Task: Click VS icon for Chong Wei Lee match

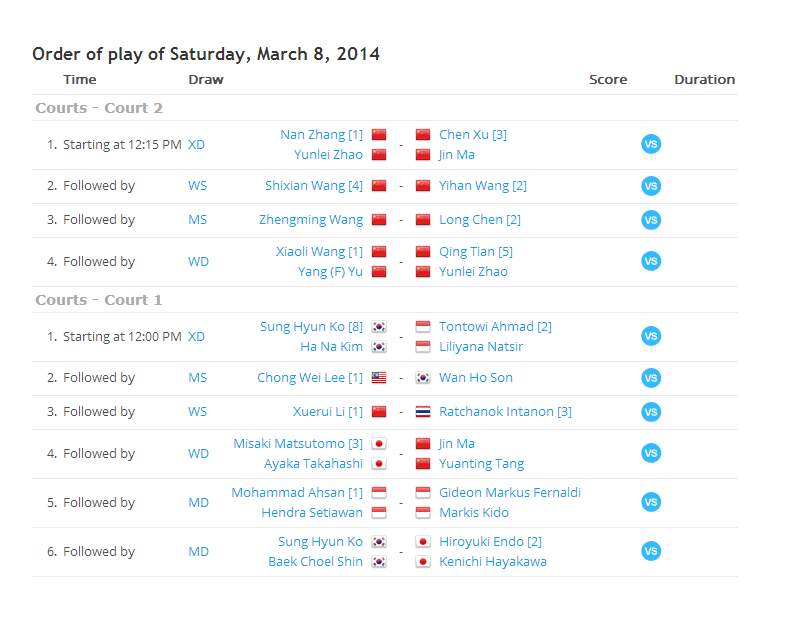Action: [651, 378]
